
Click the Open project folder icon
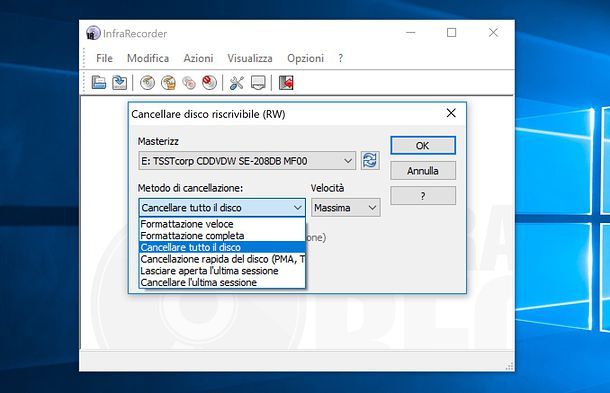tap(99, 82)
